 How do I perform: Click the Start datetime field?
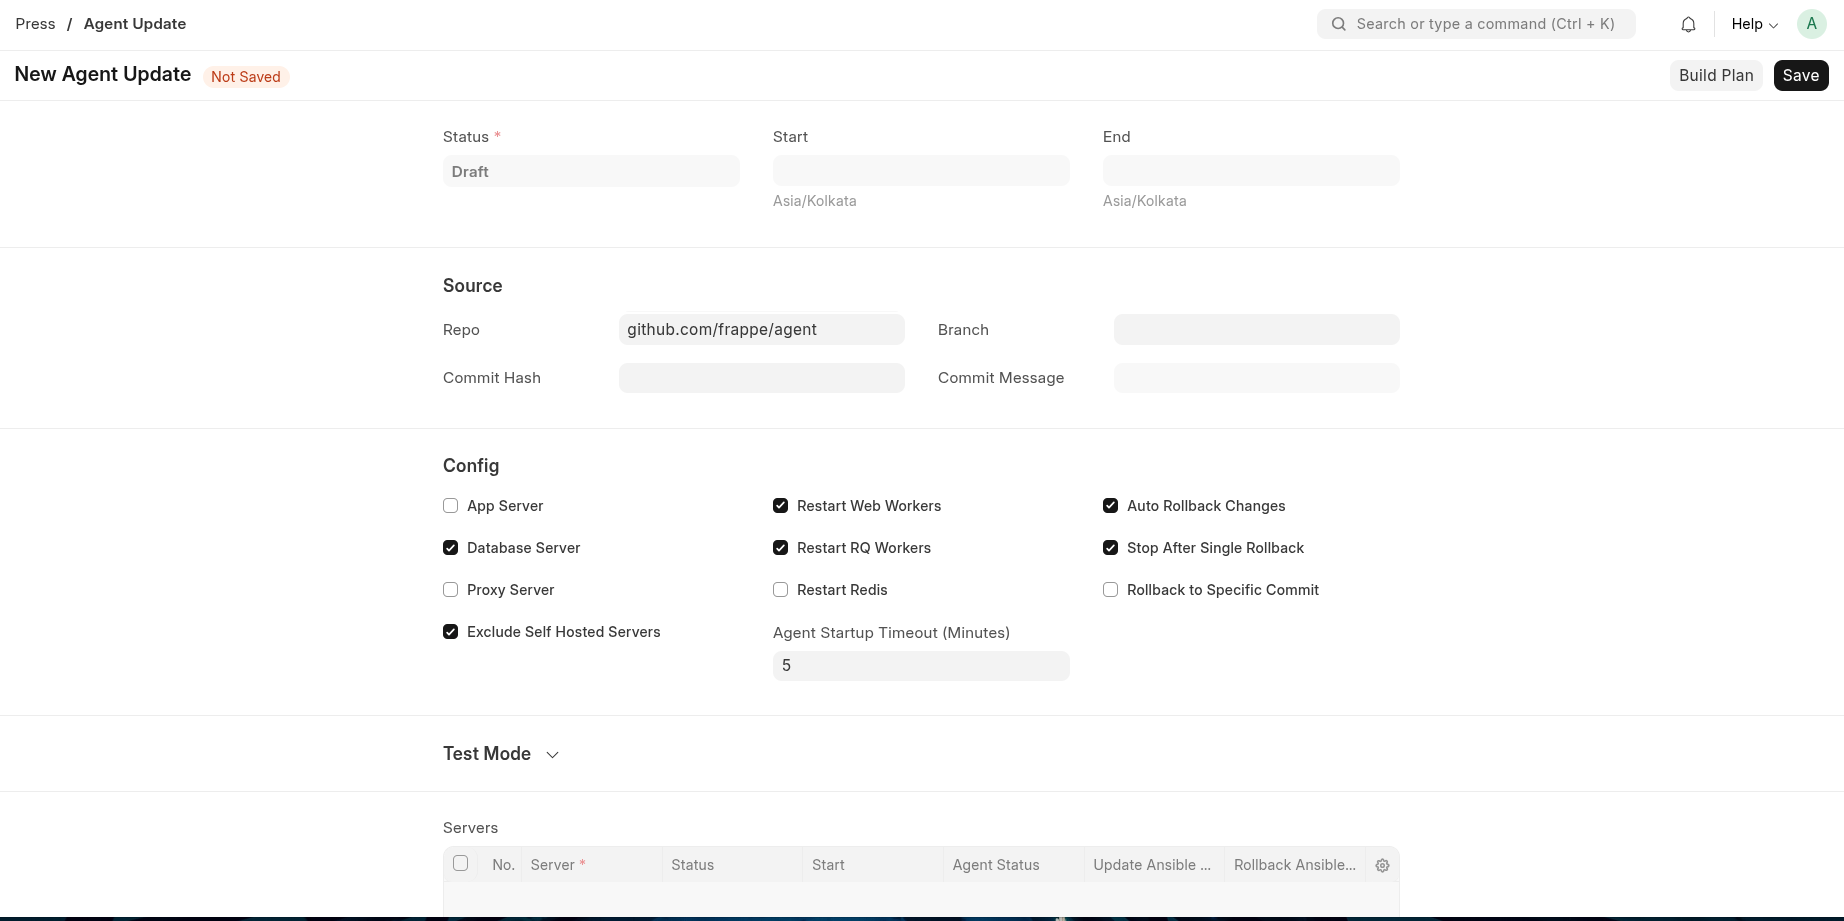click(921, 171)
